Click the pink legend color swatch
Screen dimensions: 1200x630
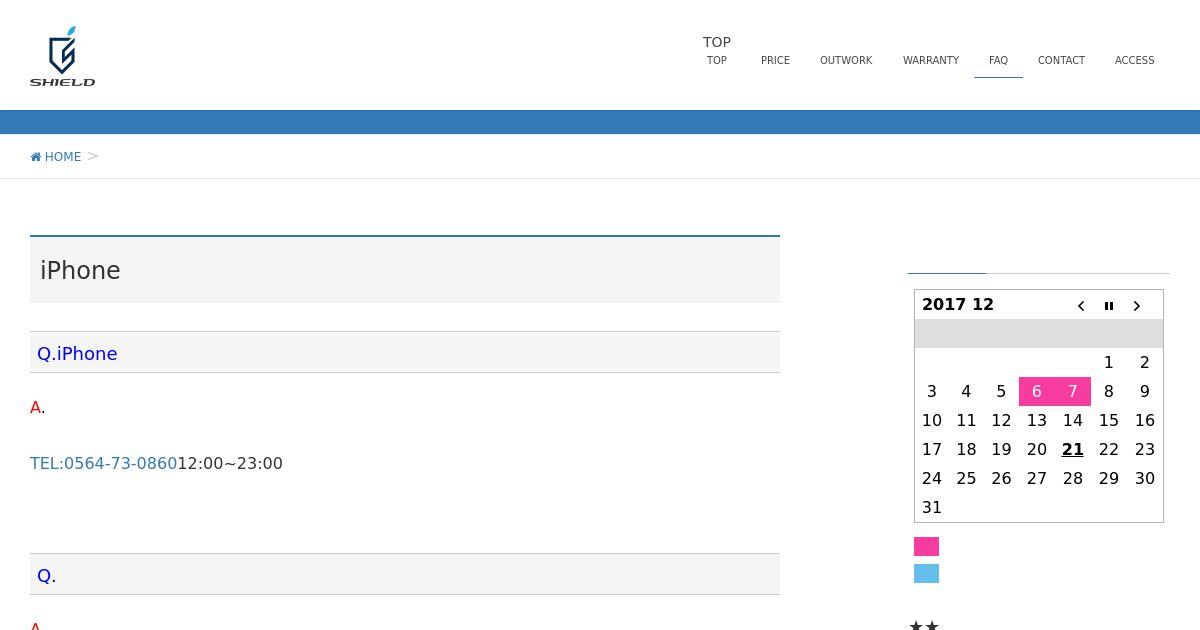tap(926, 547)
